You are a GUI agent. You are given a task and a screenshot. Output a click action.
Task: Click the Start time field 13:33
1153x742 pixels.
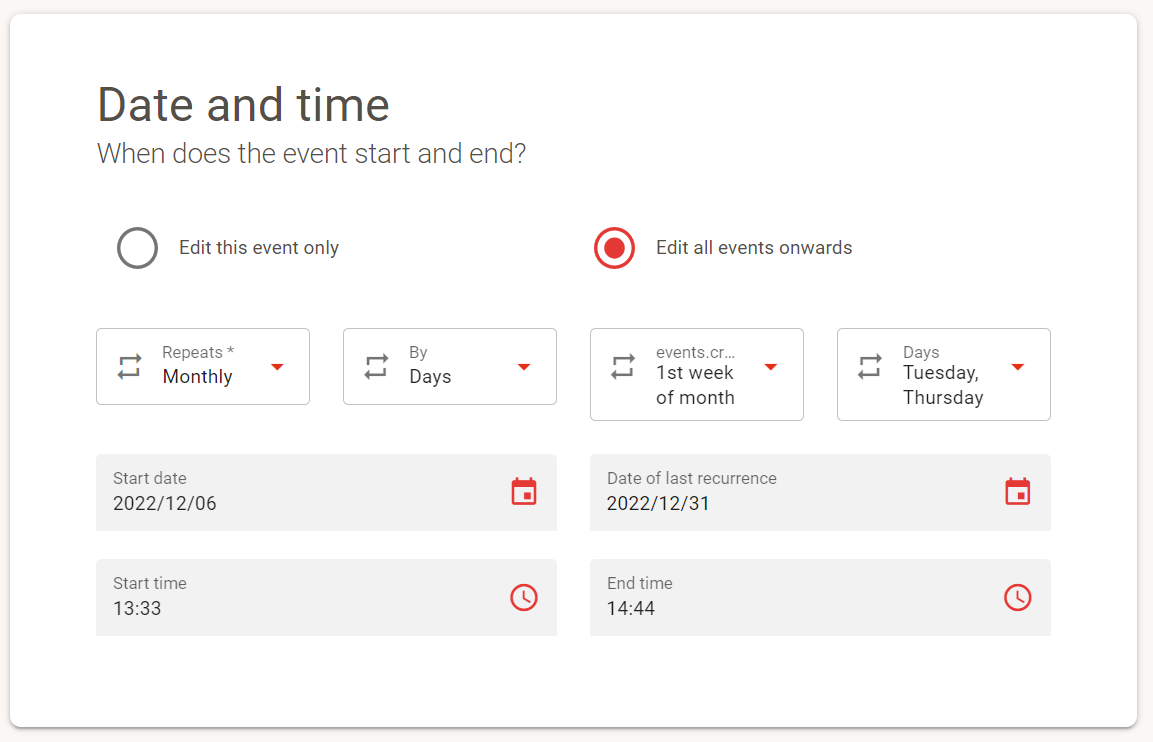[326, 598]
